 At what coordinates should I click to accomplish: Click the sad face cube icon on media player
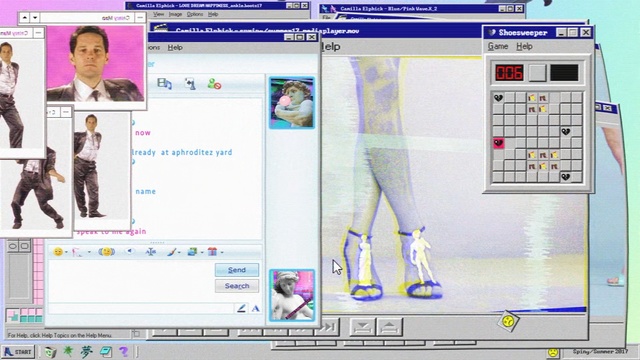(x=508, y=321)
